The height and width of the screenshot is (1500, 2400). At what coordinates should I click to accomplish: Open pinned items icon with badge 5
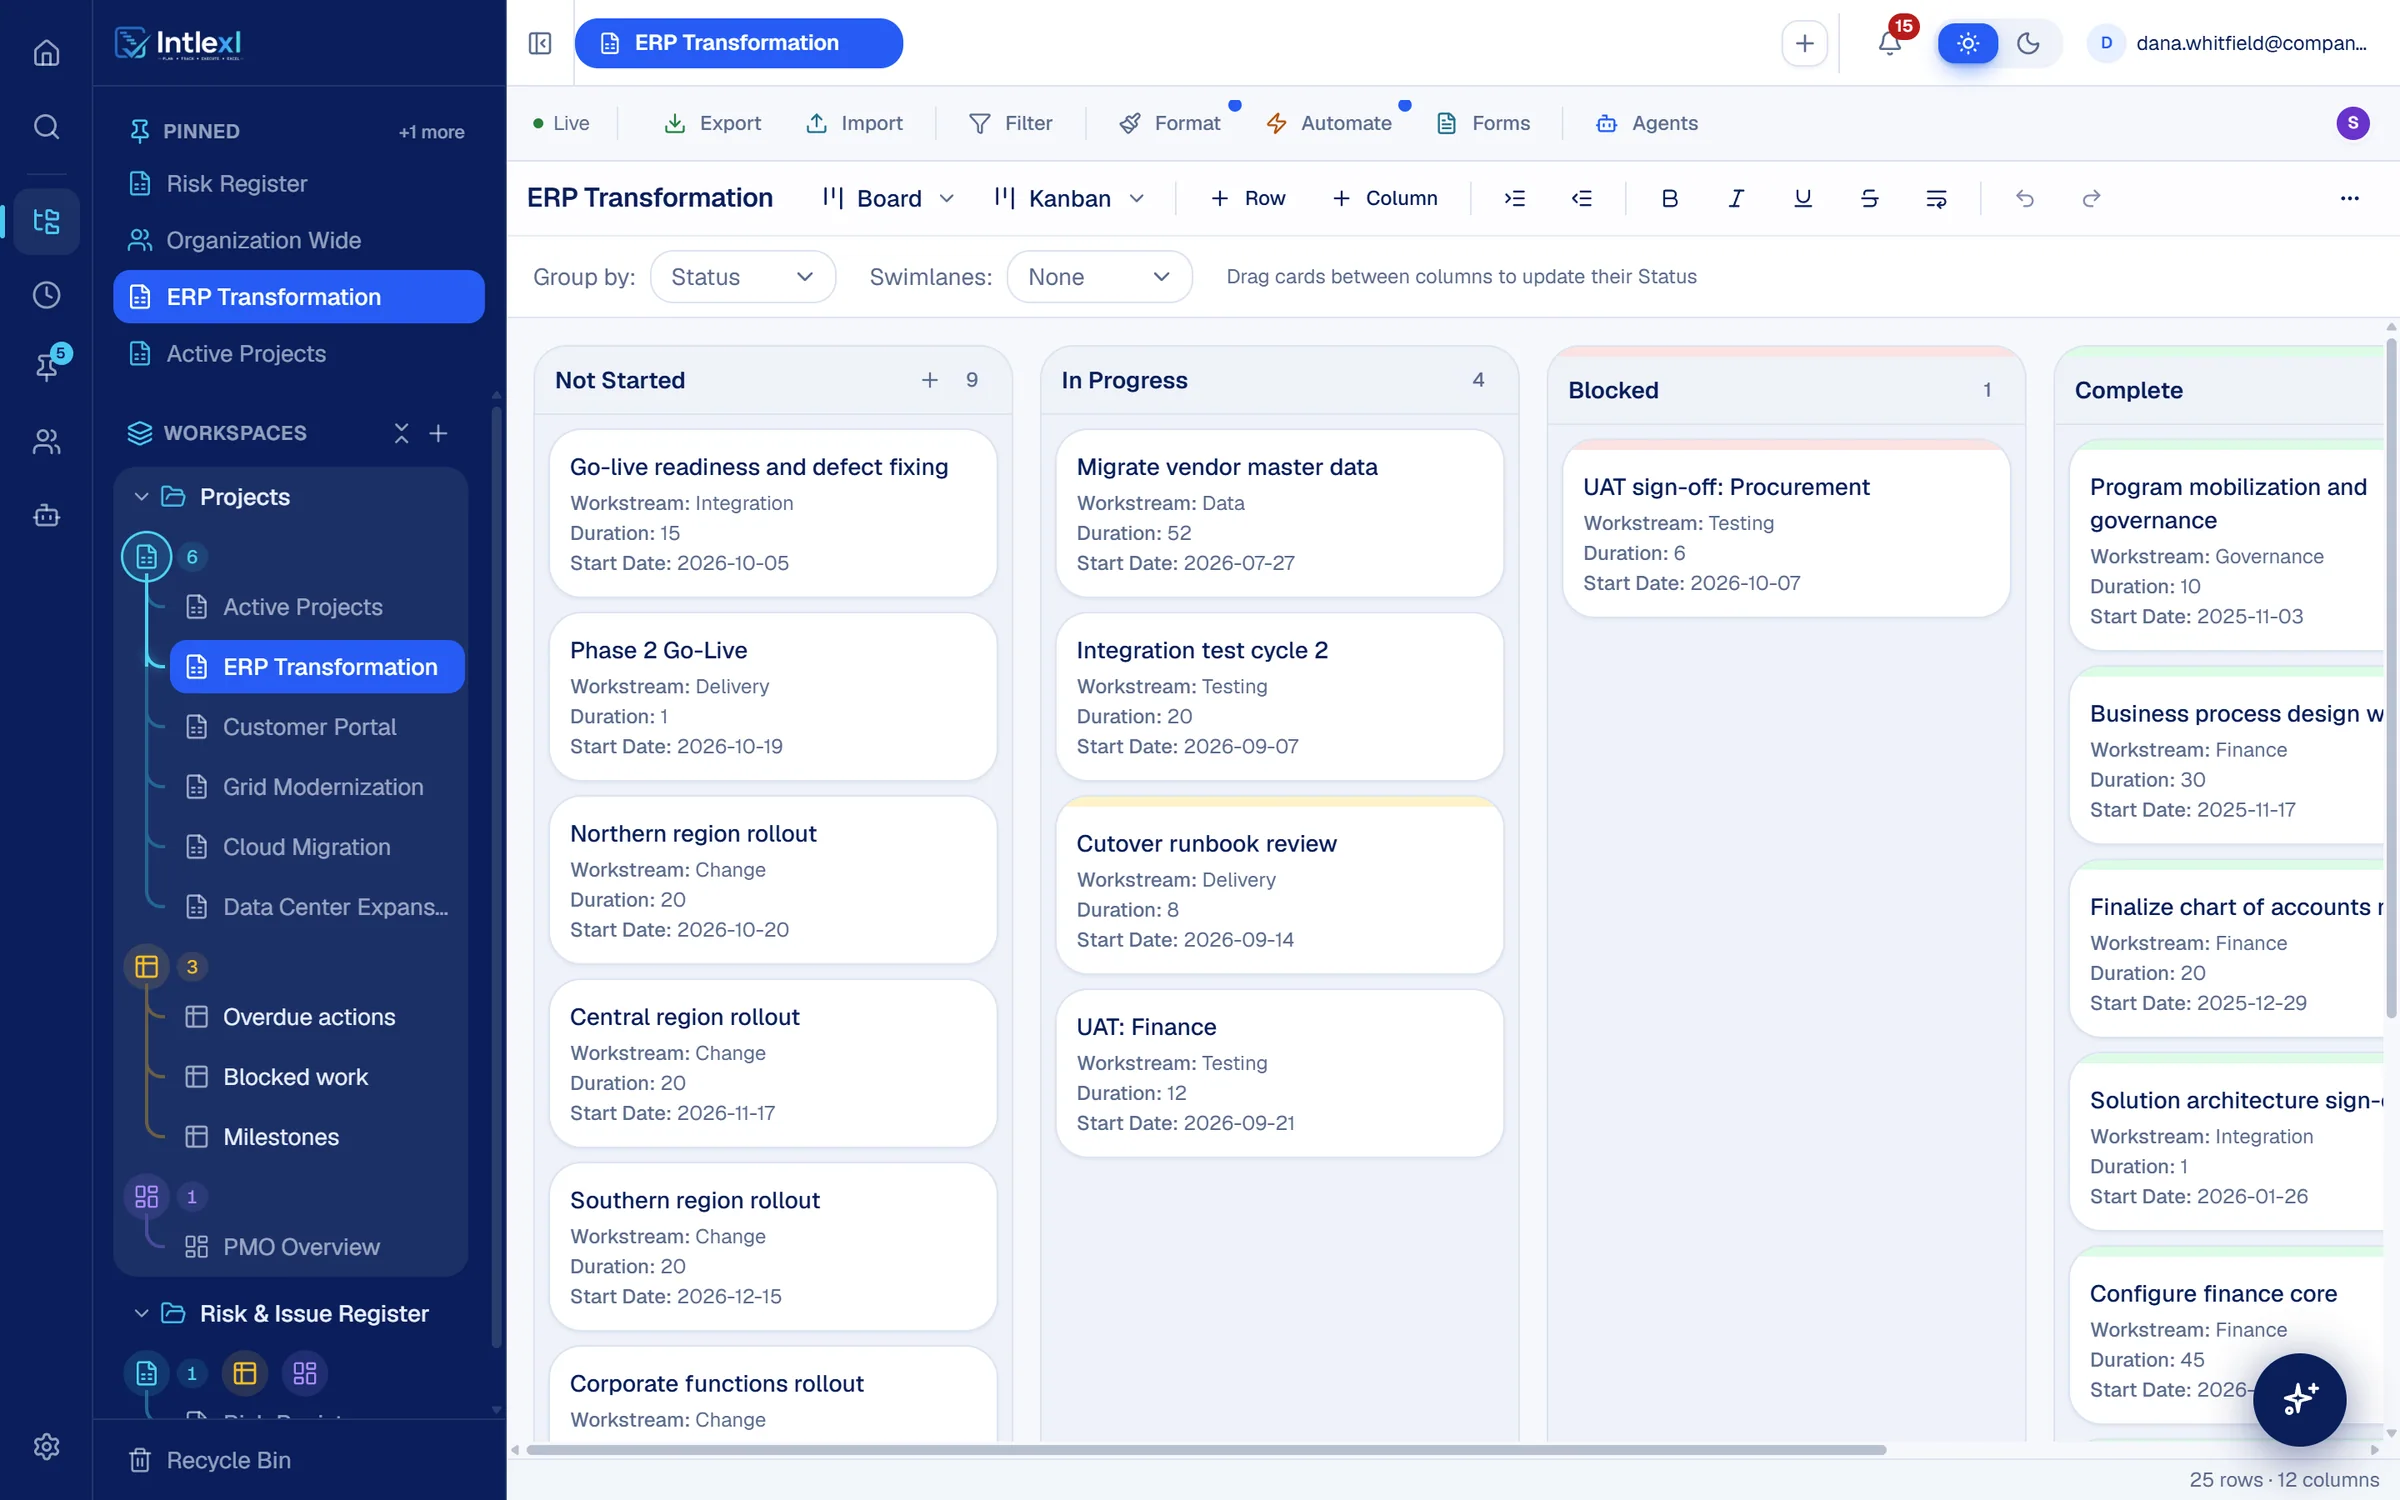tap(46, 366)
